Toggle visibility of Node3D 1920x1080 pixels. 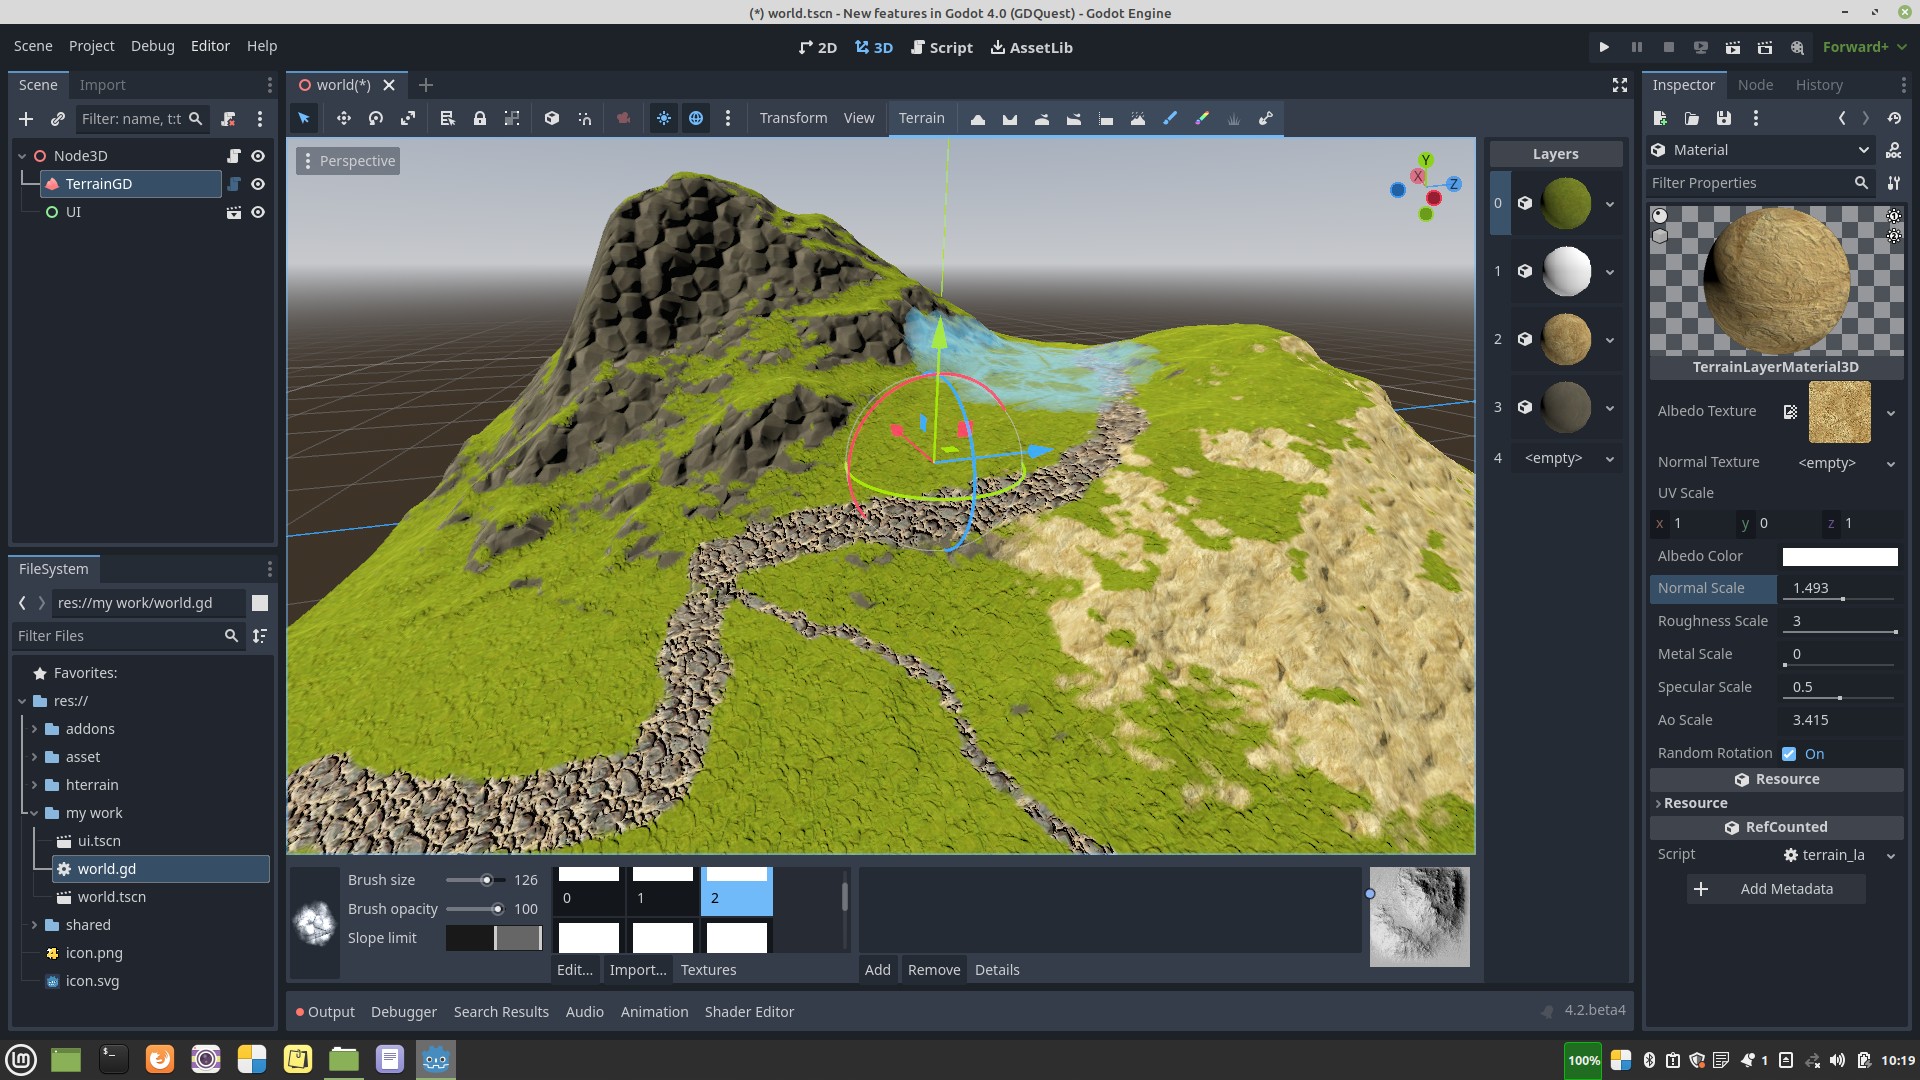pos(258,156)
